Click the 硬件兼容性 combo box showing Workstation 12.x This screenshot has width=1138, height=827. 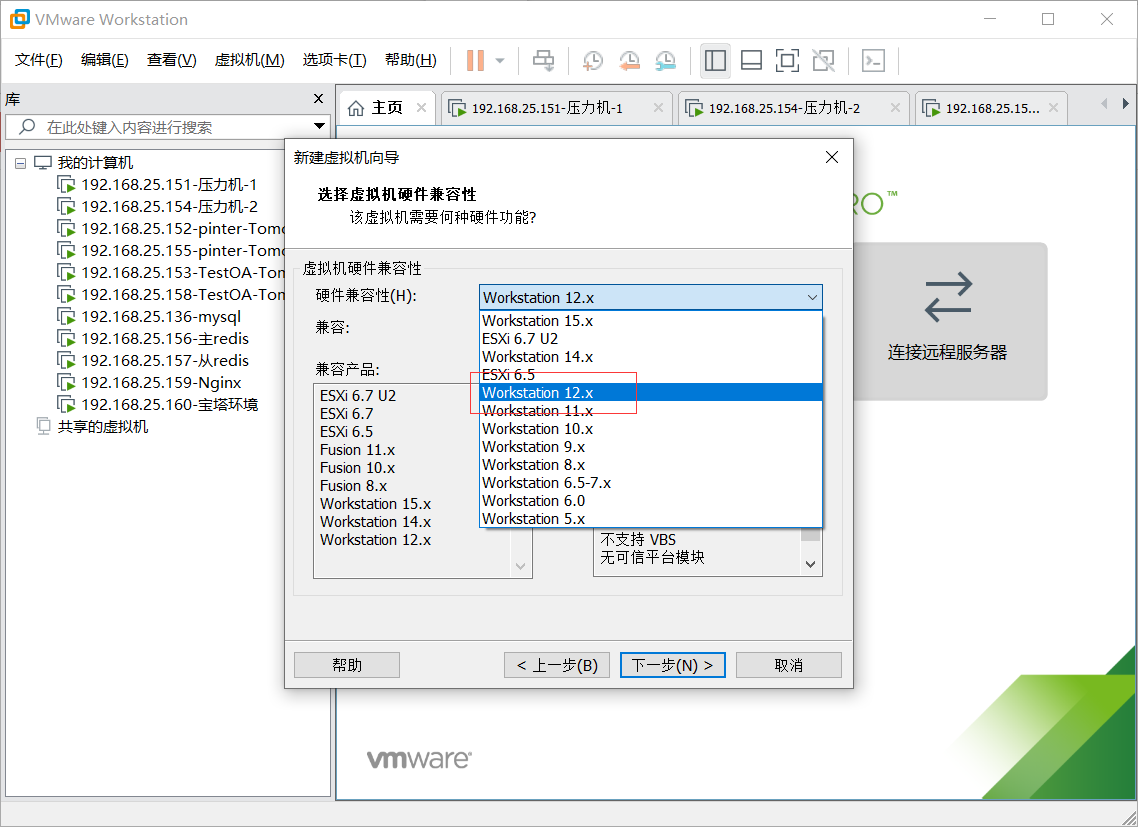pos(650,298)
